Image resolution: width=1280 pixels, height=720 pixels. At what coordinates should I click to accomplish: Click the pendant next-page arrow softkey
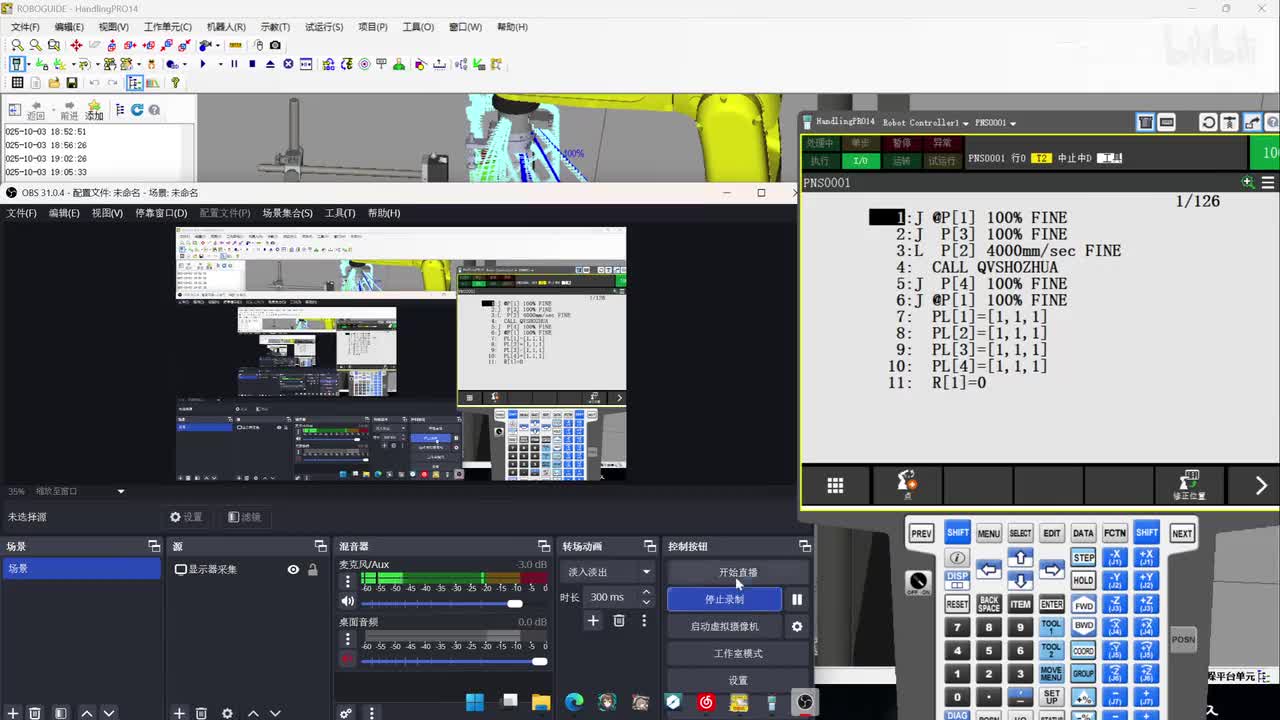[1260, 486]
